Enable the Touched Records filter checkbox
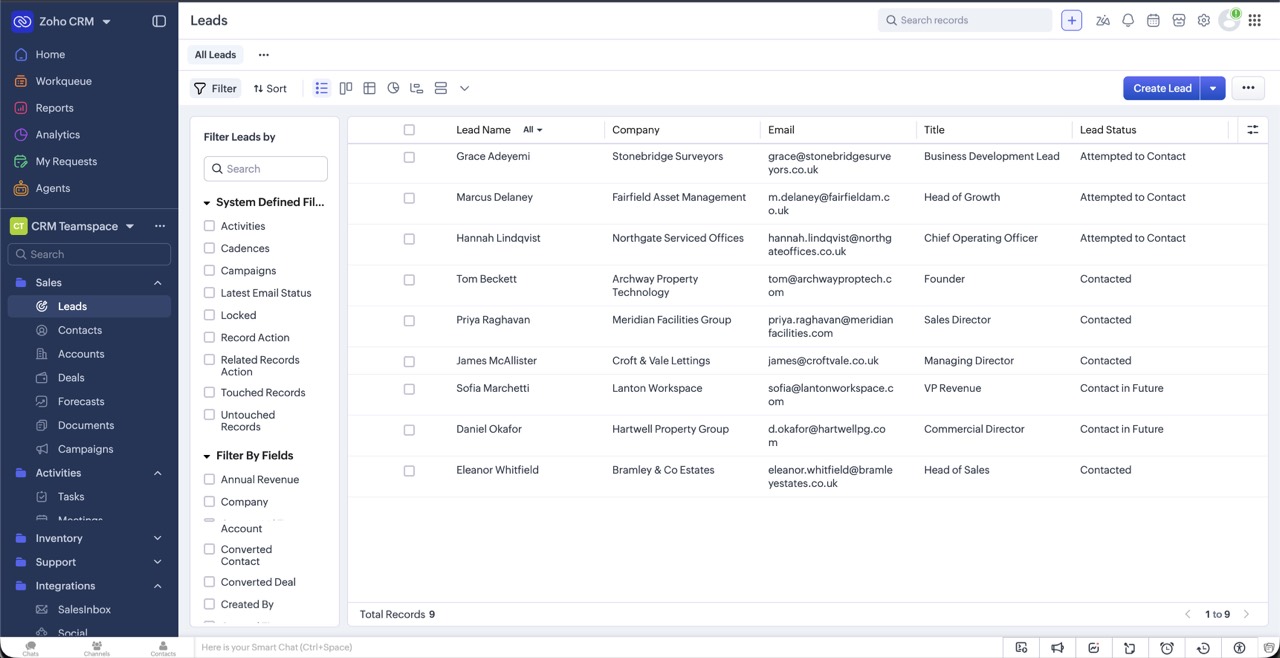Screen dimensions: 1280x658 pos(209,392)
